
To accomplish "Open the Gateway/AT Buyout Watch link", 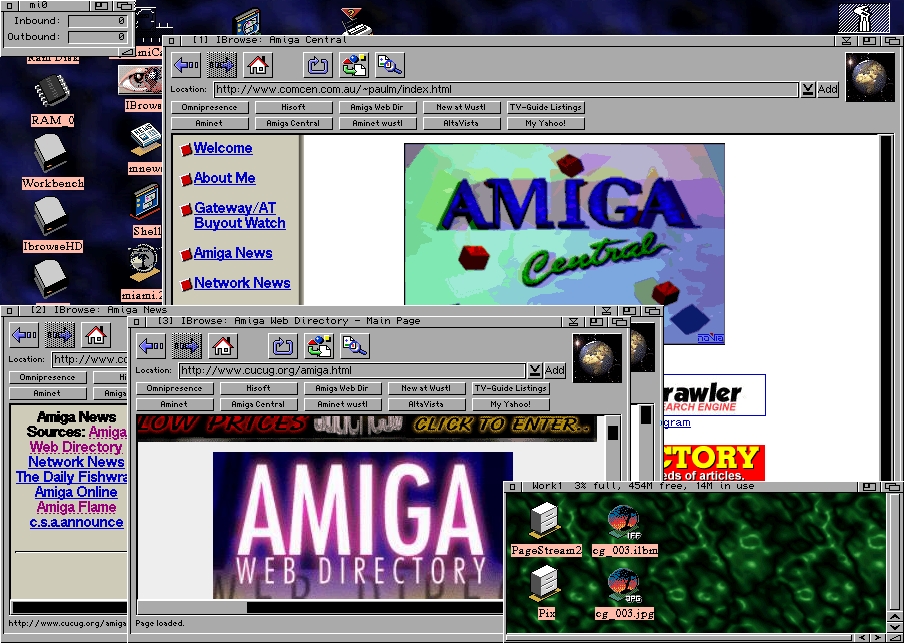I will pos(239,216).
